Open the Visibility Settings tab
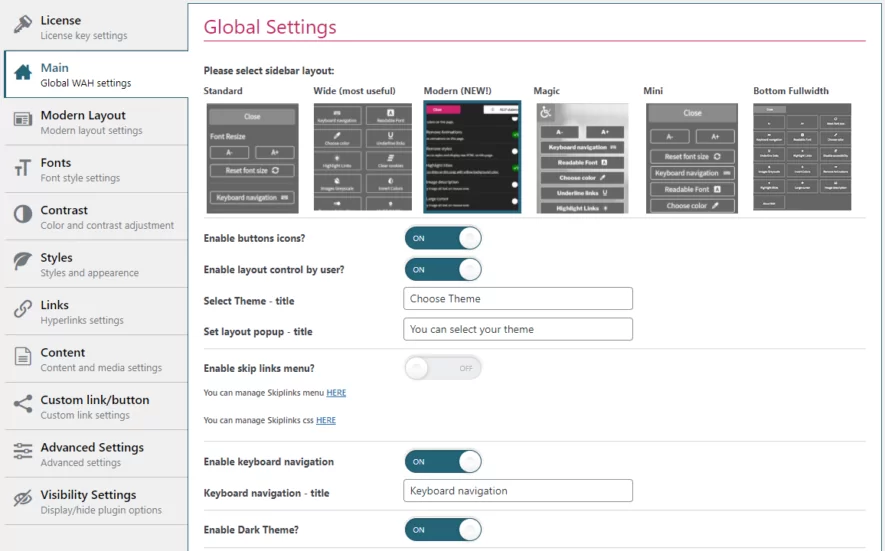The height and width of the screenshot is (551, 885). tap(97, 501)
